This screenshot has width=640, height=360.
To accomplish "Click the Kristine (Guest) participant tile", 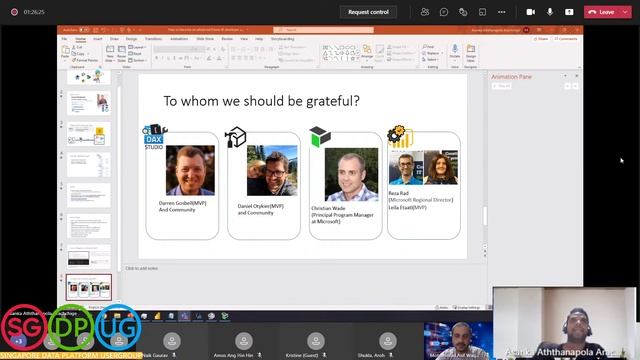I will [x=316, y=341].
